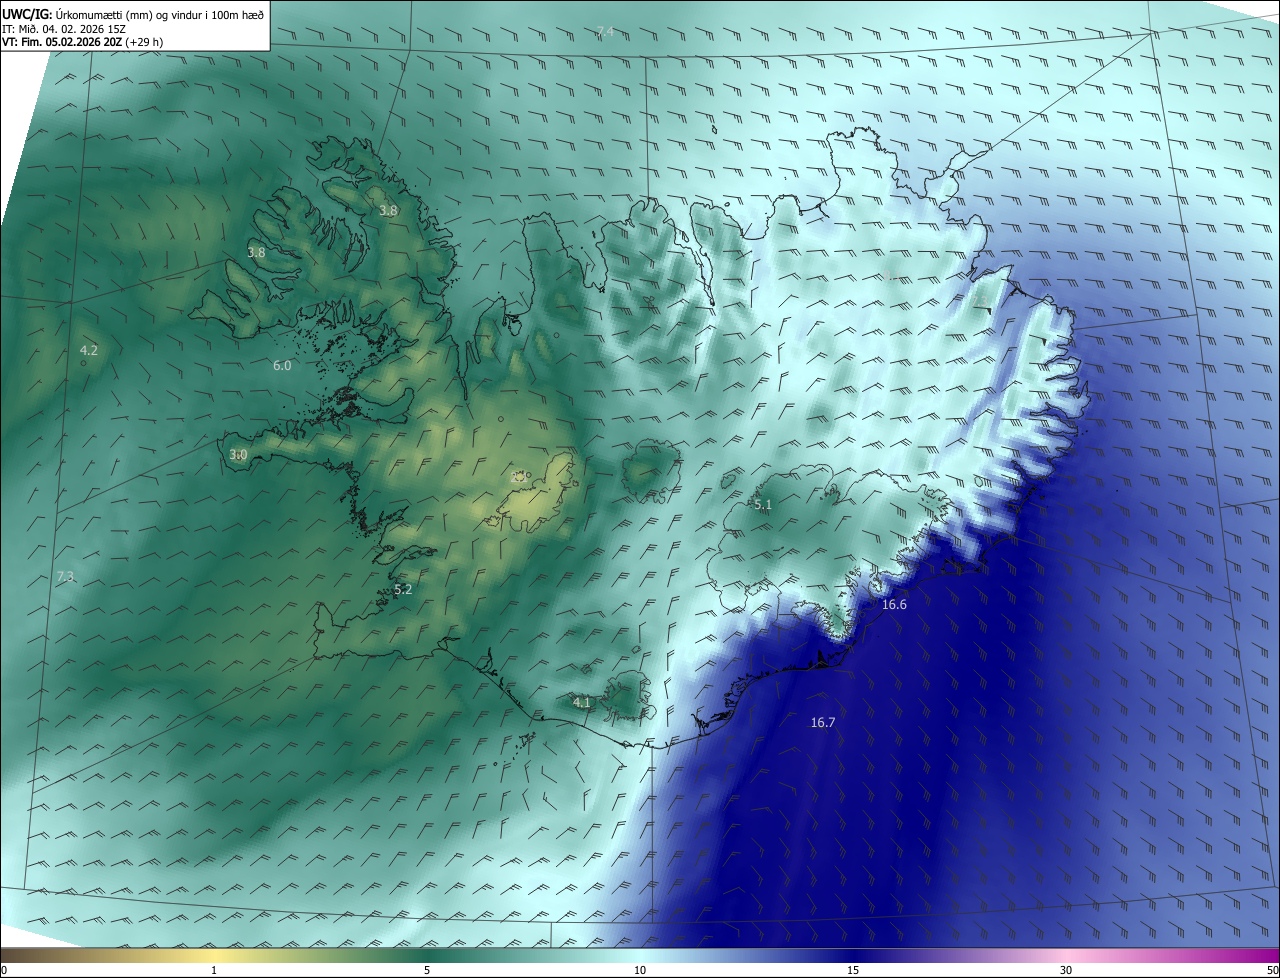Click the 3.0 value label on the map
This screenshot has height=978, width=1280.
(238, 455)
